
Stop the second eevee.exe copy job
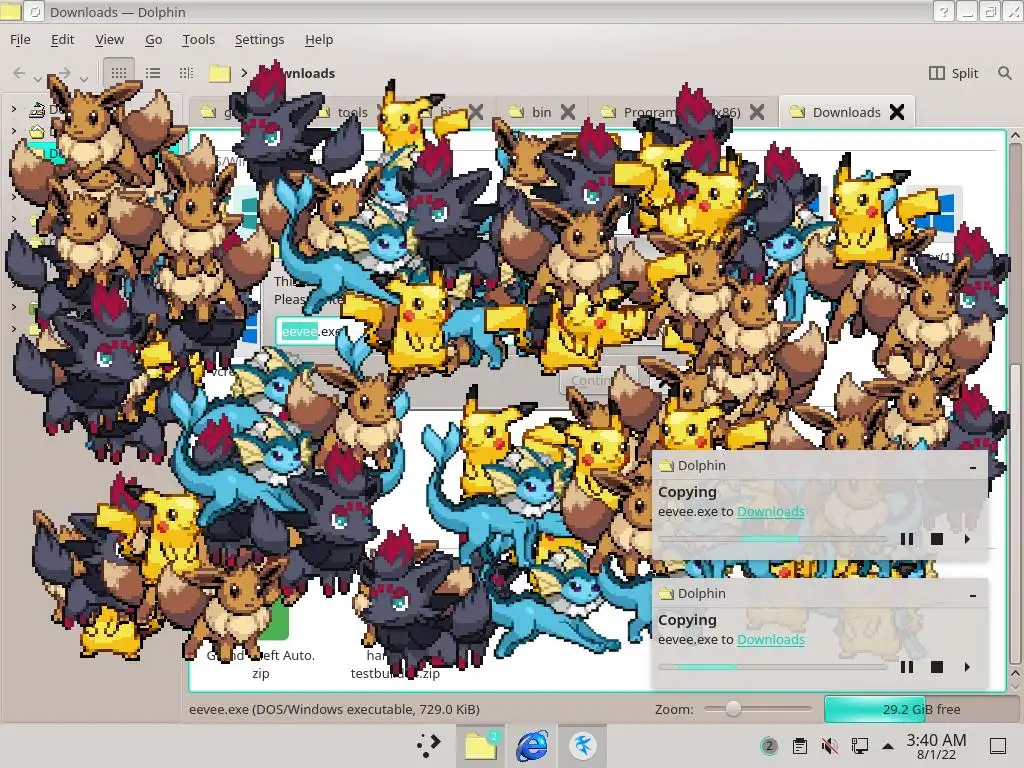(x=936, y=667)
